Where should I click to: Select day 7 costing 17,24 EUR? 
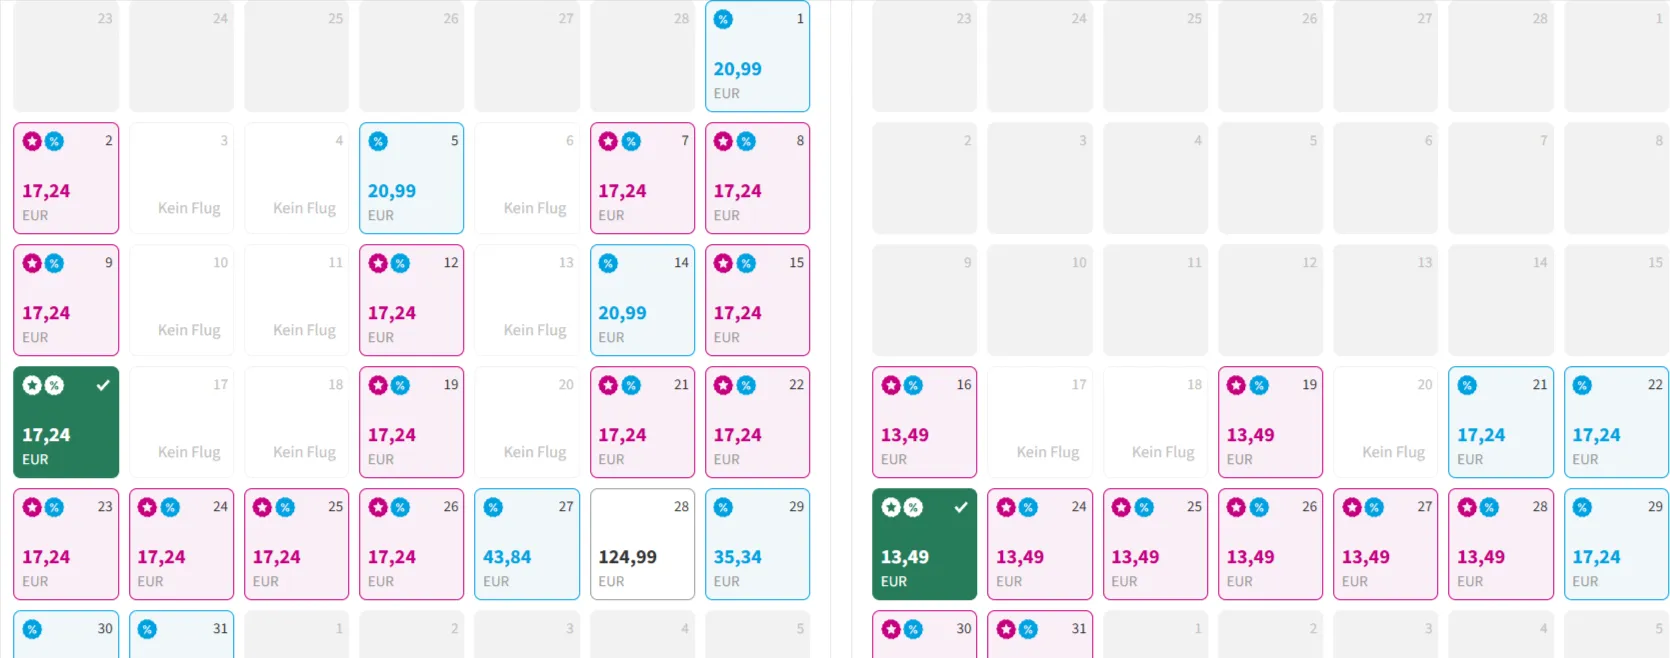642,178
